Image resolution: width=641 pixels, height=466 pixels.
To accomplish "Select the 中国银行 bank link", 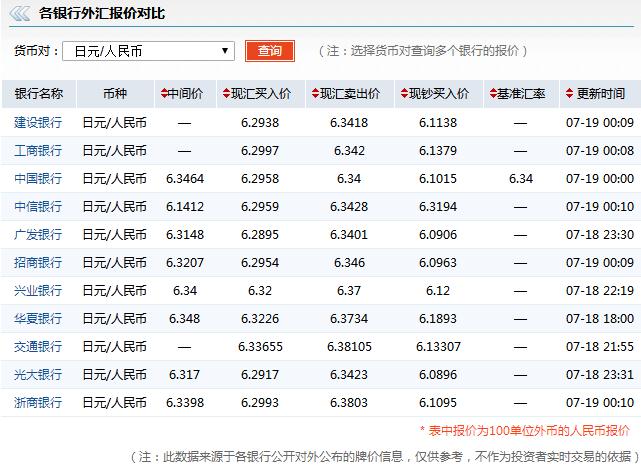I will point(38,178).
